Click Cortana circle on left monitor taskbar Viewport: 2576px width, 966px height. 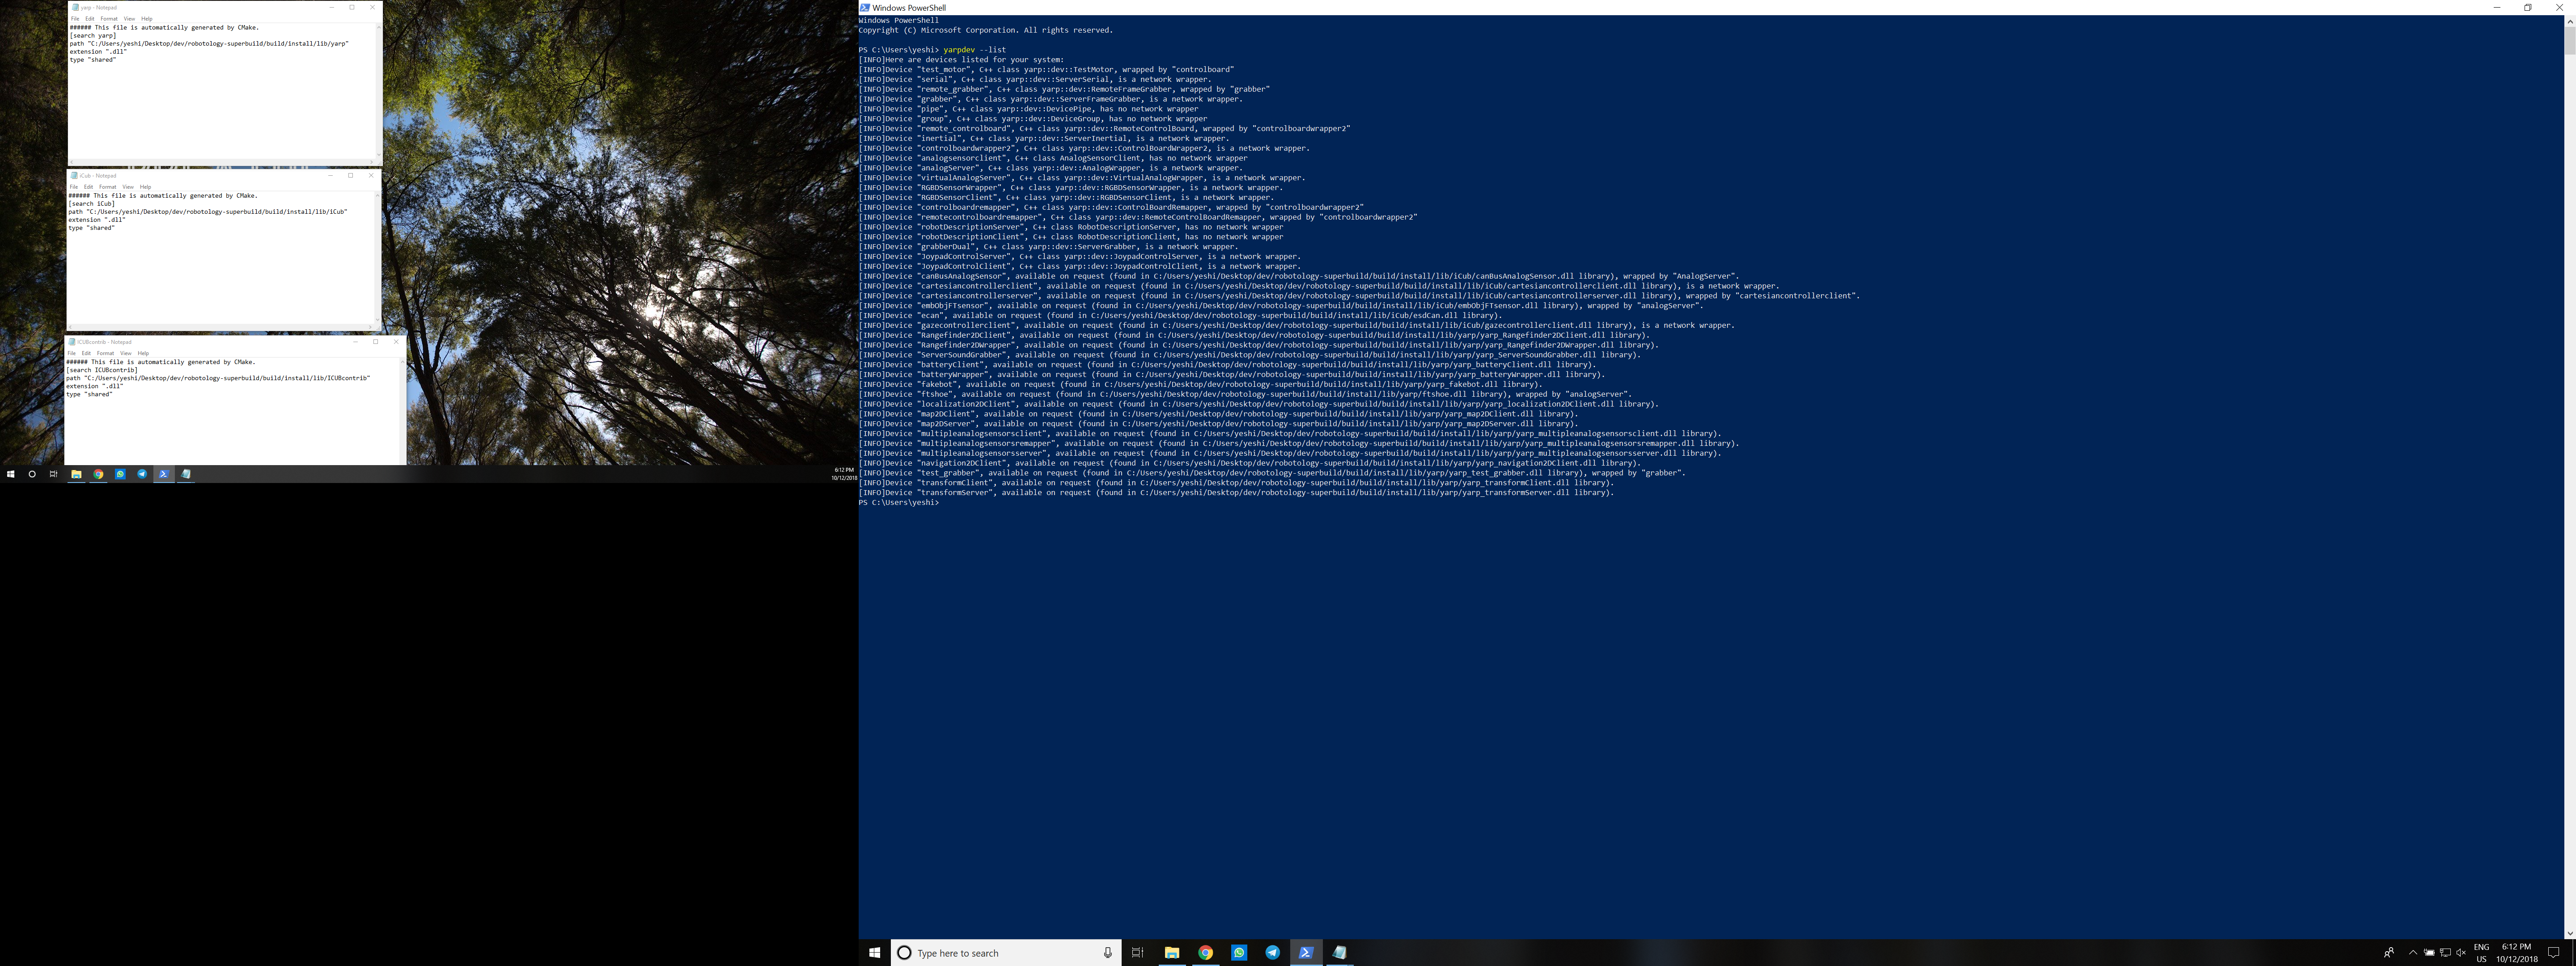(32, 474)
